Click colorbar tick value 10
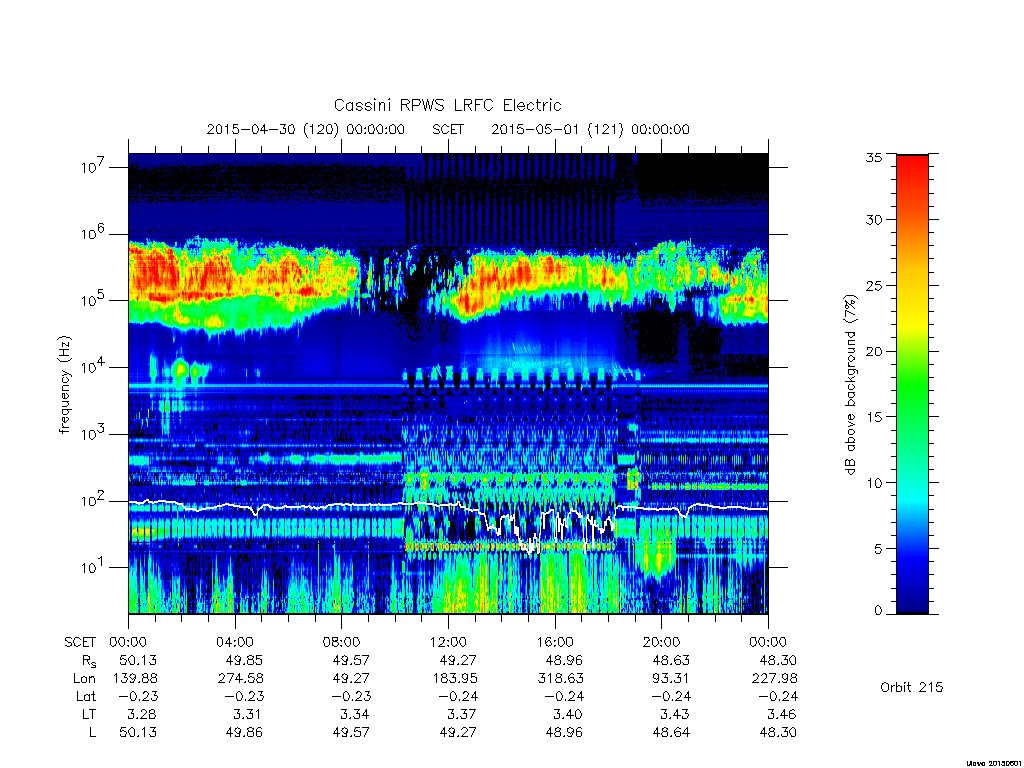Viewport: 1024px width, 768px height. 873,483
